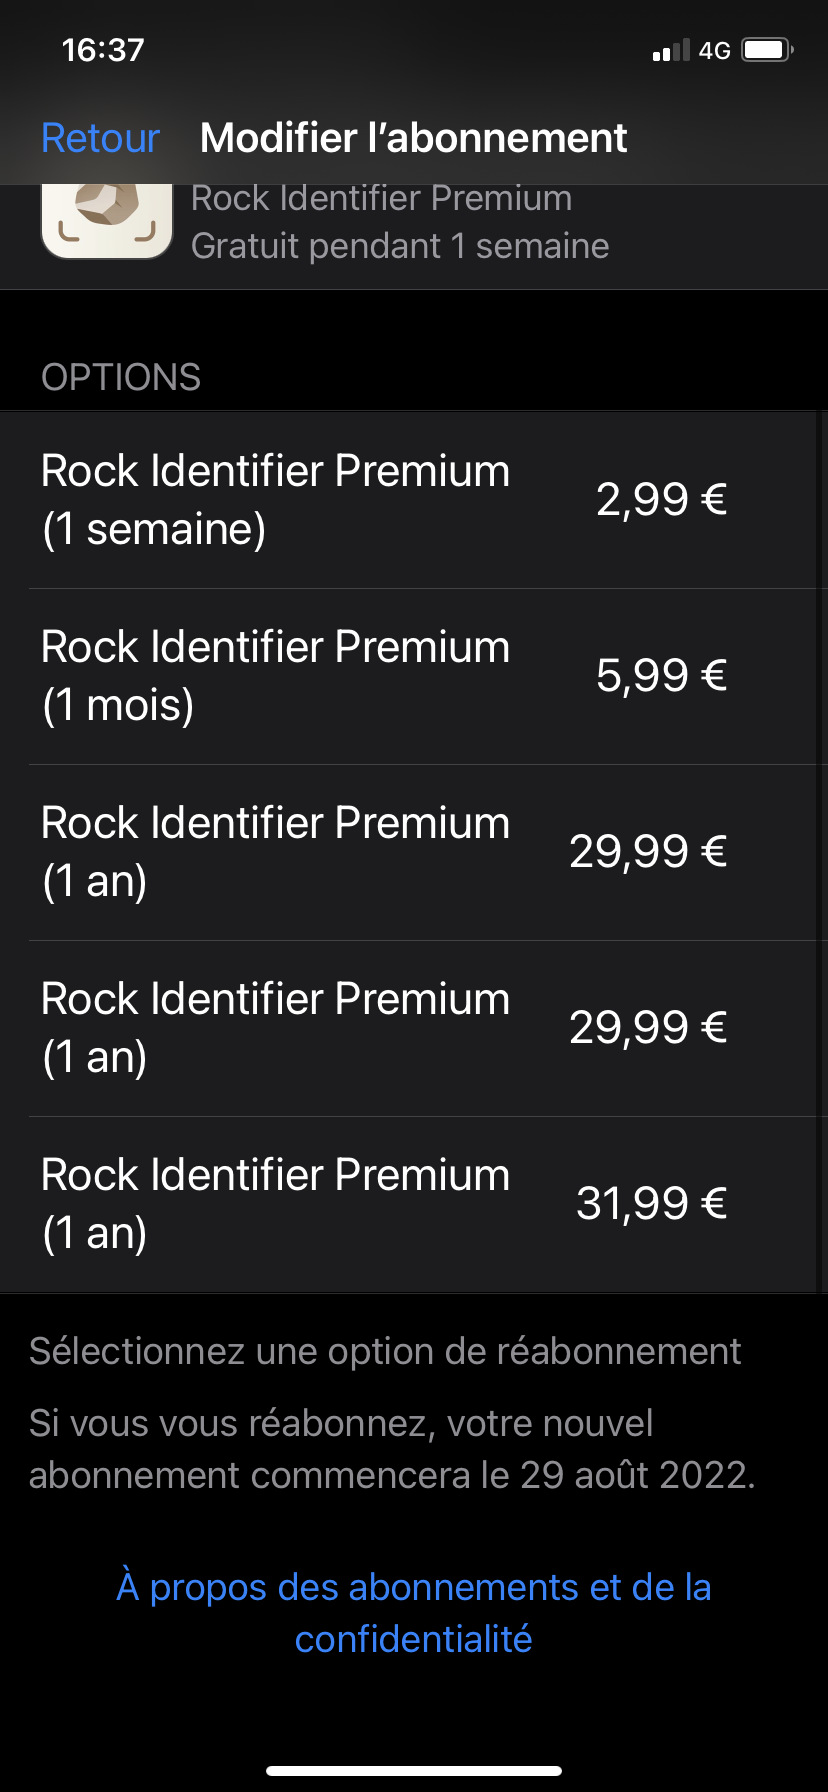
Task: Tap the 4G network indicator
Action: 715,51
